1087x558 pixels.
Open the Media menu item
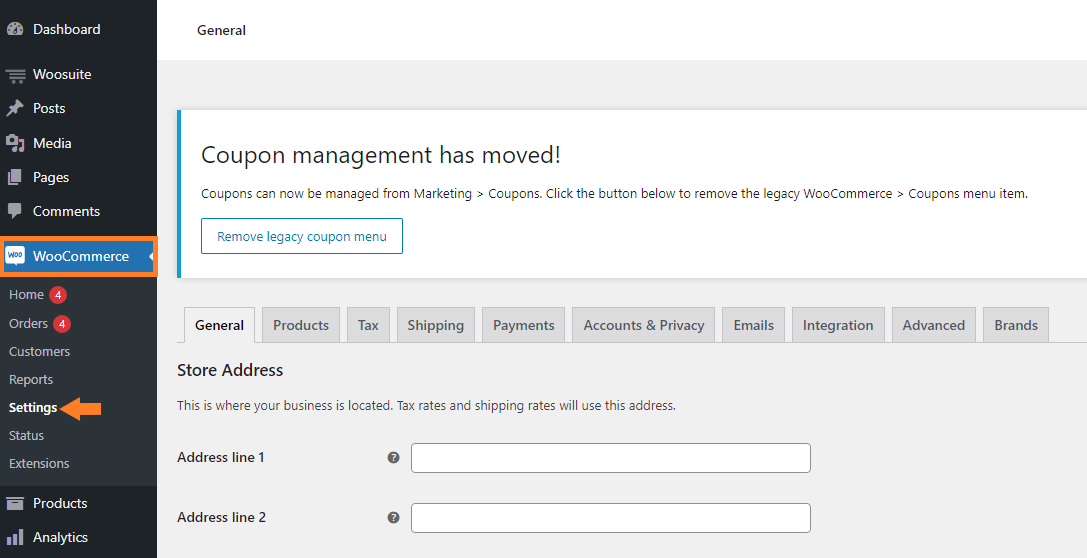[52, 143]
